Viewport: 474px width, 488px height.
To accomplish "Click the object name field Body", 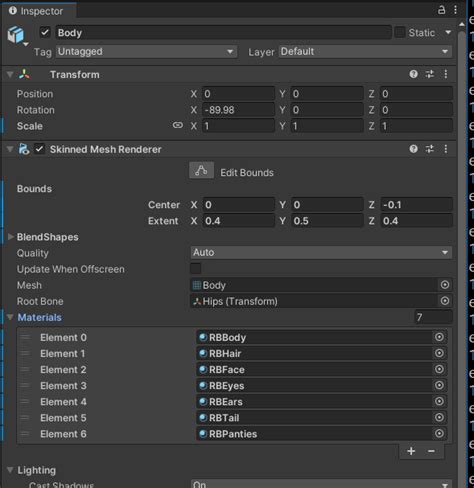I will point(223,33).
